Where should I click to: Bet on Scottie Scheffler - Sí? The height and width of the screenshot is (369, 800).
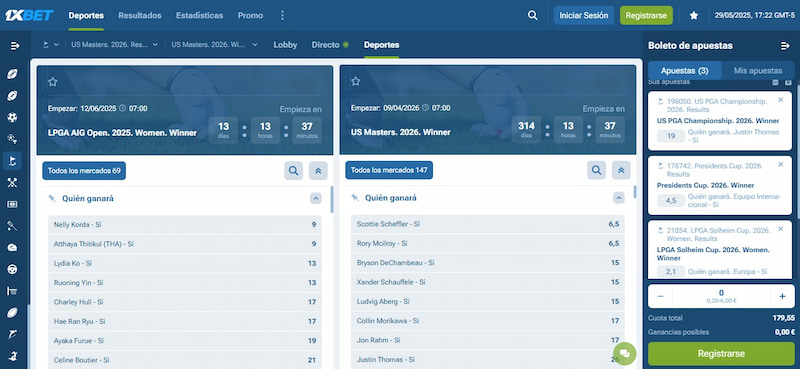[488, 224]
